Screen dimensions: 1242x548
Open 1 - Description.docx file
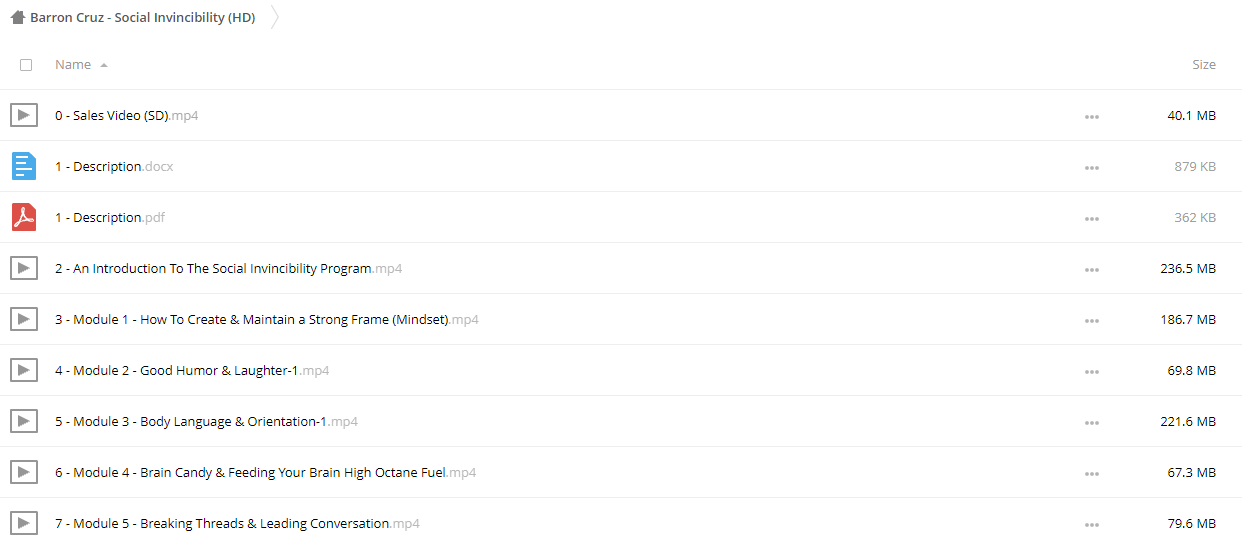114,166
